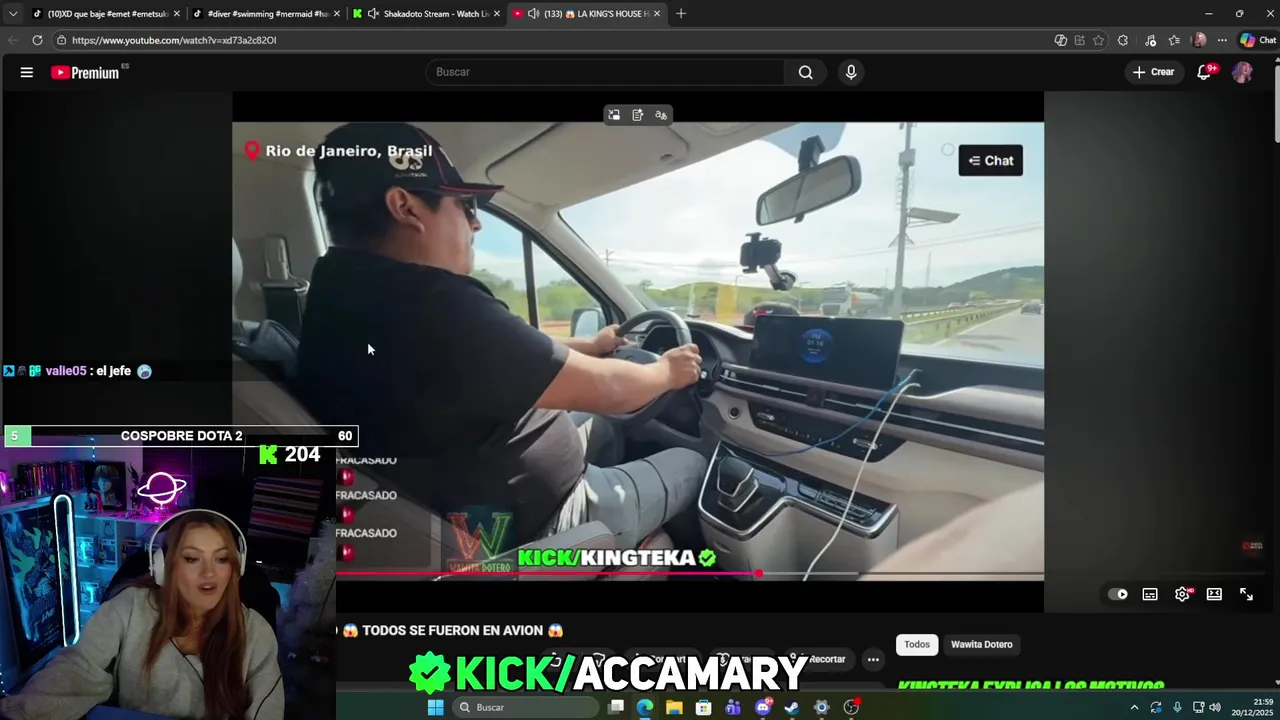Open File Explorer from the taskbar
Image resolution: width=1280 pixels, height=720 pixels.
point(674,707)
